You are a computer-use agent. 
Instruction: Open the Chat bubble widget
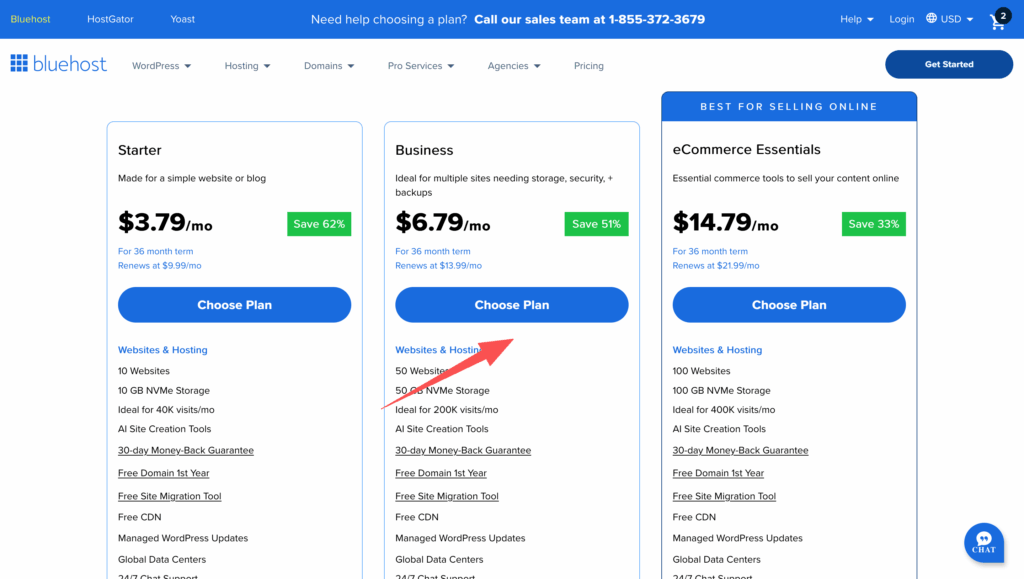tap(983, 541)
